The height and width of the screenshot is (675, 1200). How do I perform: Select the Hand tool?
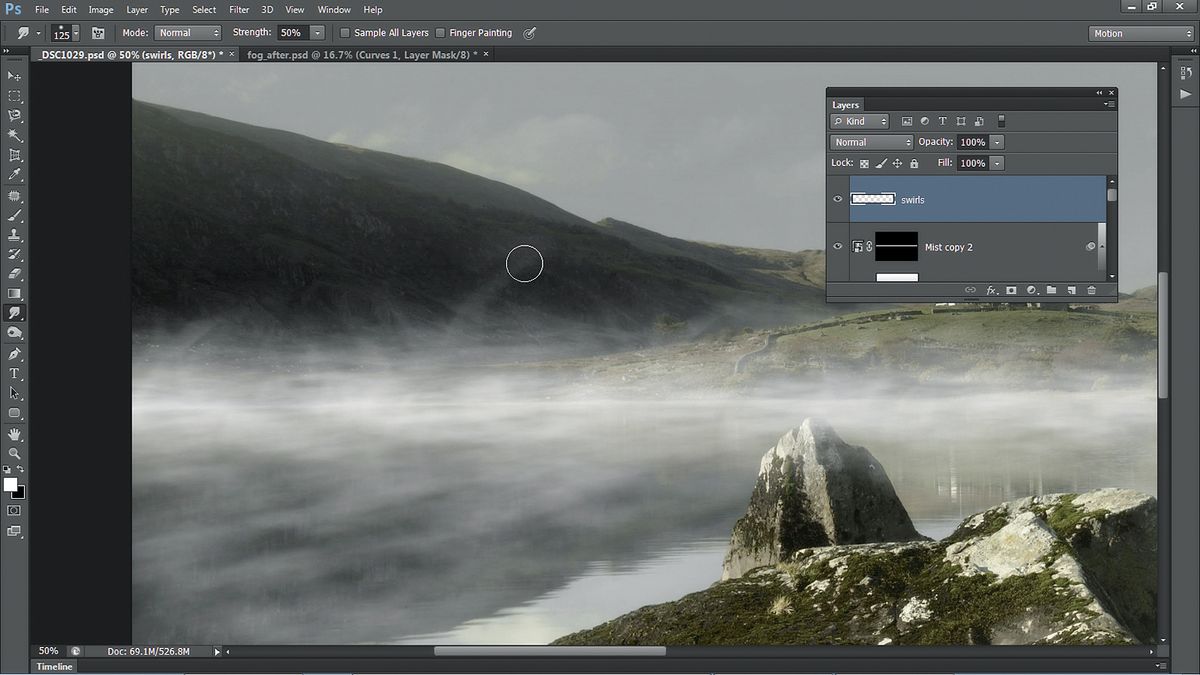(x=14, y=434)
